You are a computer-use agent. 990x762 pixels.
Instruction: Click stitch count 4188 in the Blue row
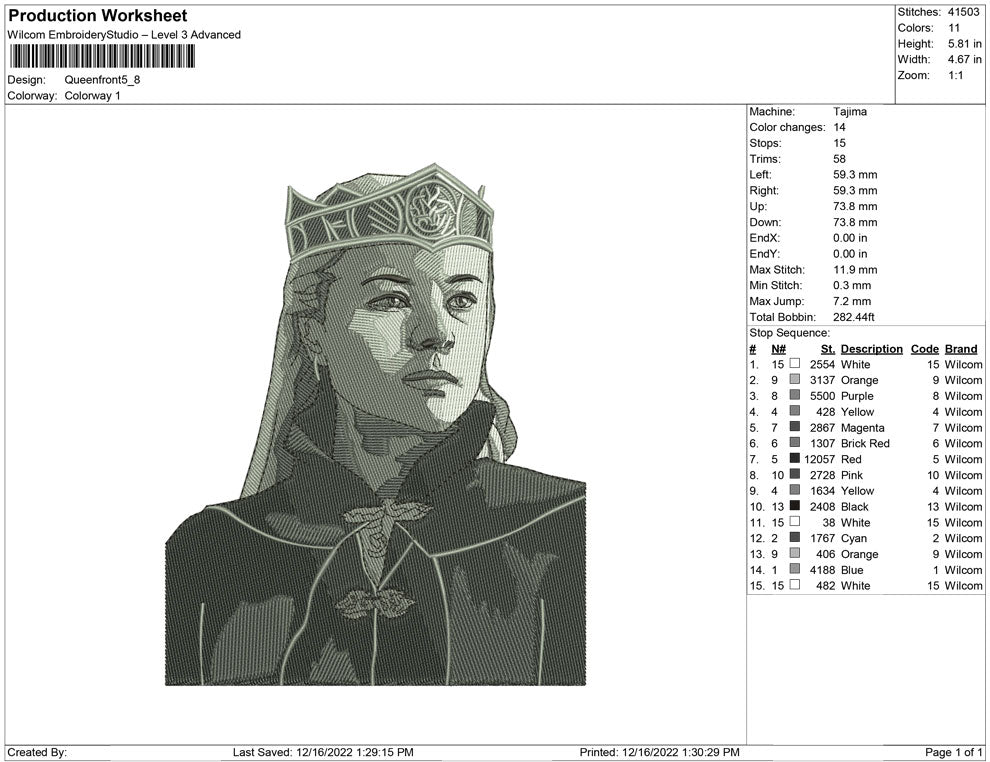[x=823, y=569]
